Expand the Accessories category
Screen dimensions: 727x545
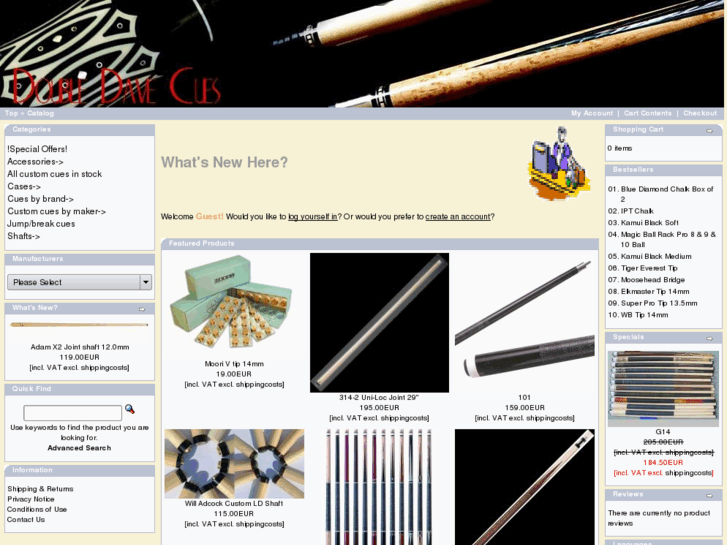pos(35,161)
